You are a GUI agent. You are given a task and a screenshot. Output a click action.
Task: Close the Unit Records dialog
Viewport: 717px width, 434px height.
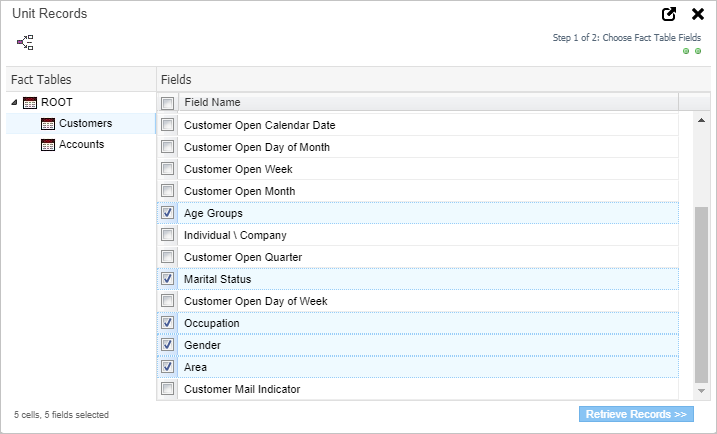tap(698, 14)
